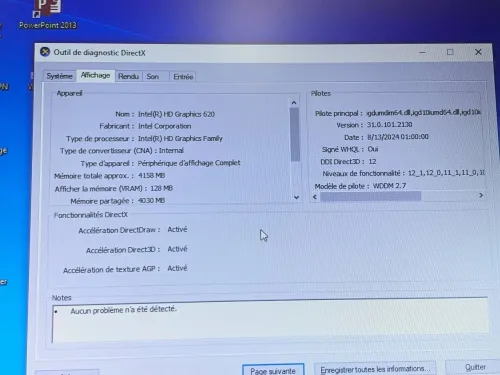500x375 pixels.
Task: Click the 4030 MB shared memory value
Action: coord(151,200)
